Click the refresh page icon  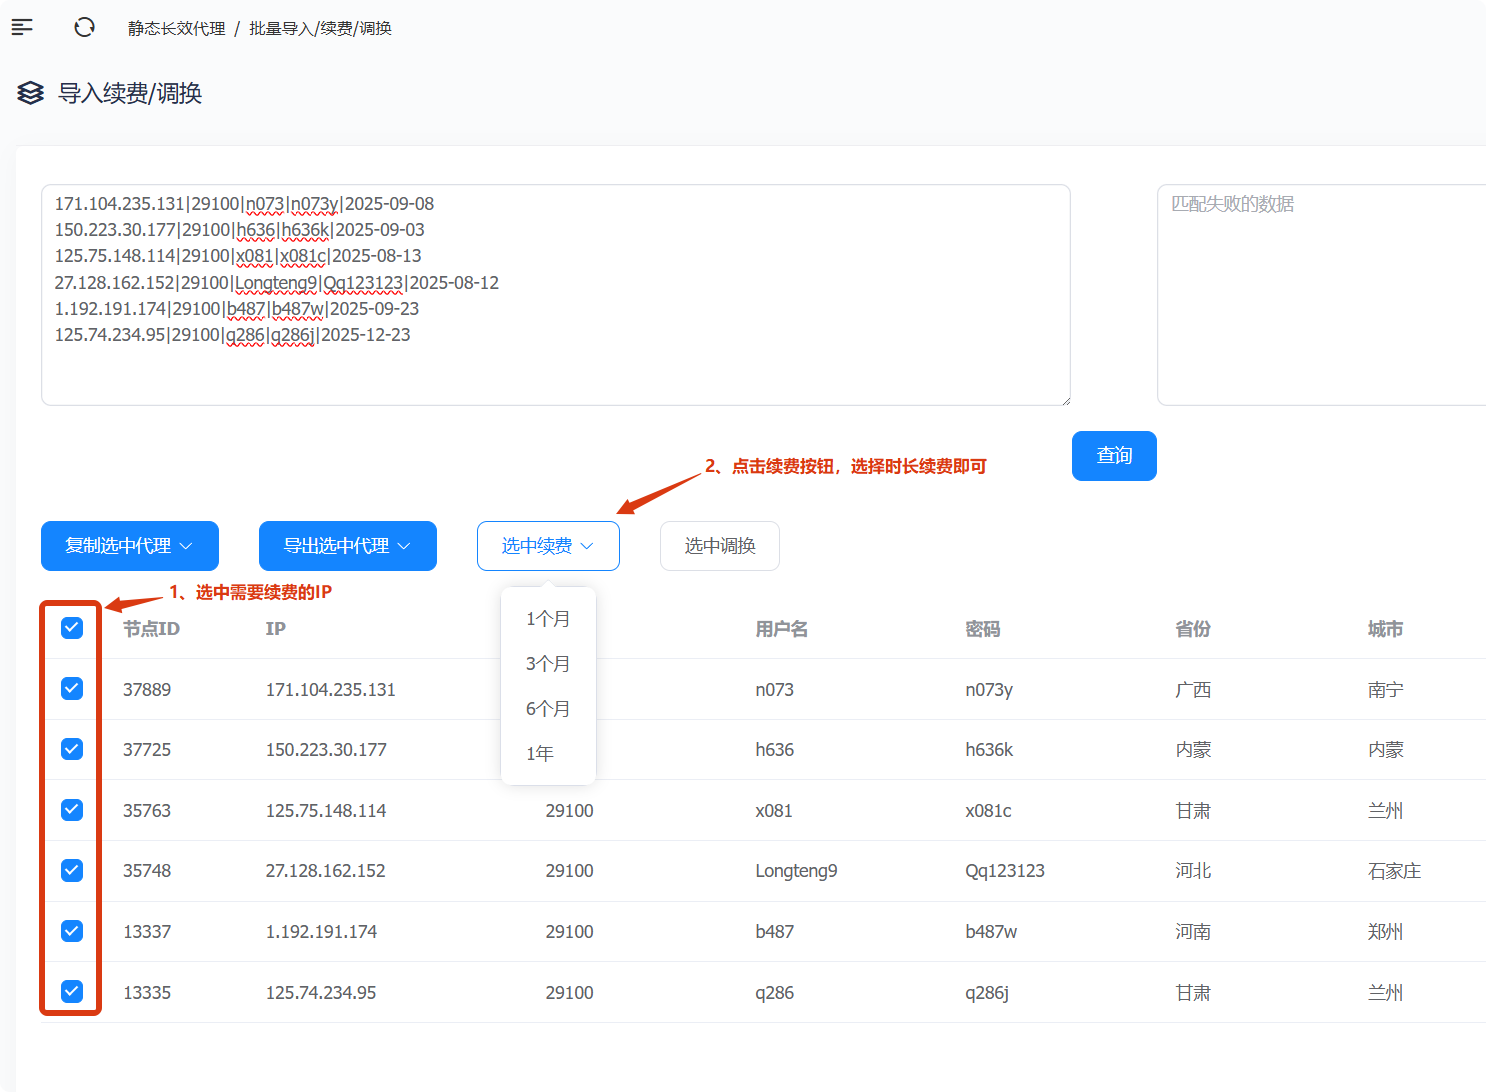(84, 28)
